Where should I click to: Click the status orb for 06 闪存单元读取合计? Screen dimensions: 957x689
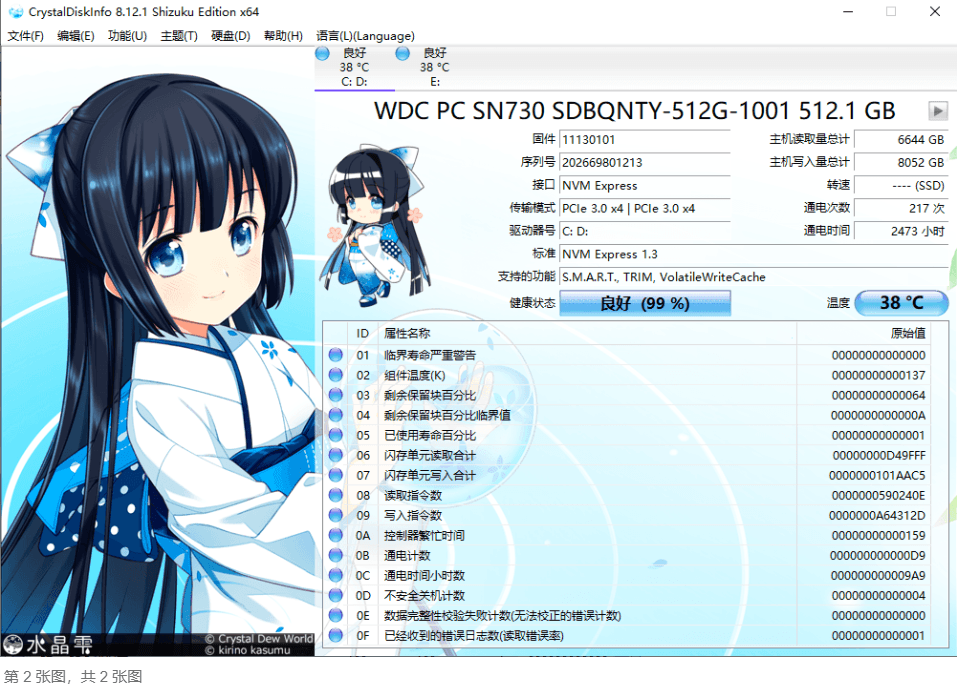click(336, 455)
